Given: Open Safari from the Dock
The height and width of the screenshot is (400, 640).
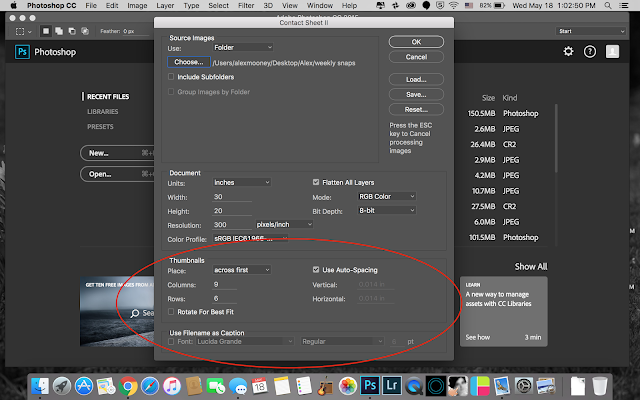Looking at the screenshot, I should click(x=150, y=386).
